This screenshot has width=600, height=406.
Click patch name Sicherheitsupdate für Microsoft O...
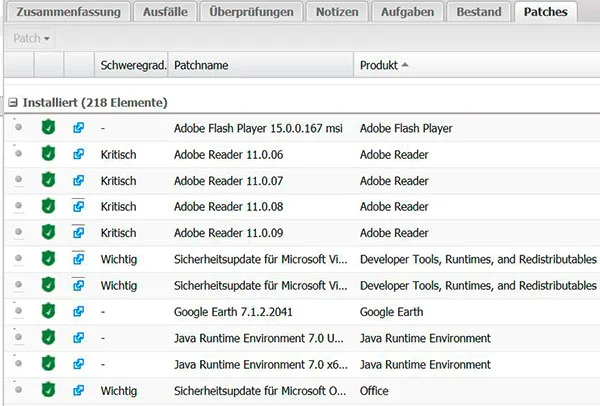260,391
